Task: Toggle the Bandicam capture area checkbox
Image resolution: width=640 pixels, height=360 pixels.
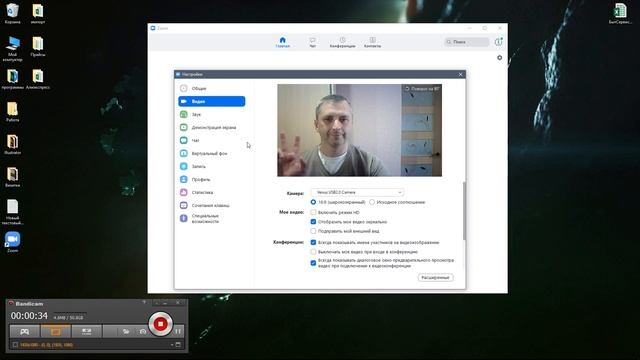Action: (x=15, y=344)
